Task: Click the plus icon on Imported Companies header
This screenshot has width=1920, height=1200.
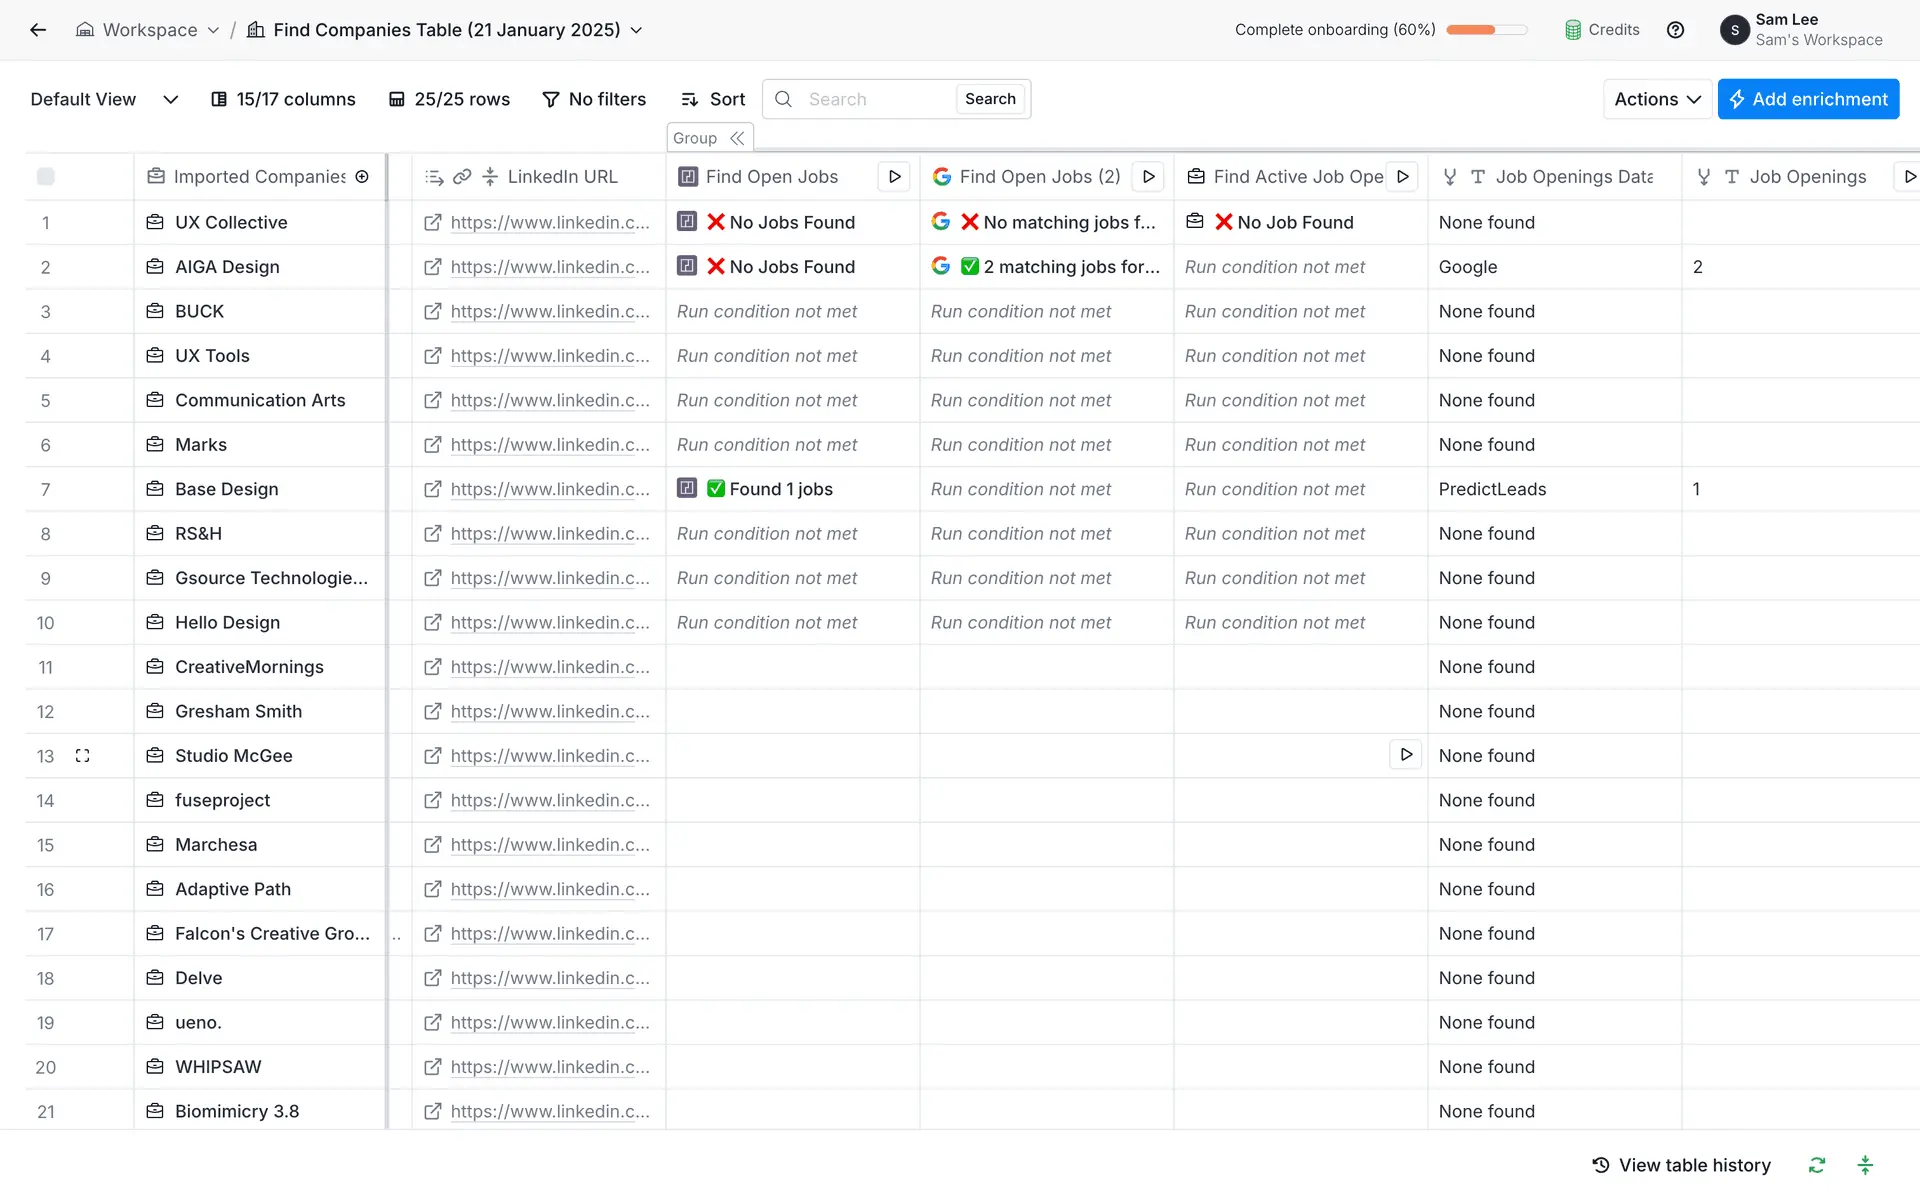Action: point(362,177)
